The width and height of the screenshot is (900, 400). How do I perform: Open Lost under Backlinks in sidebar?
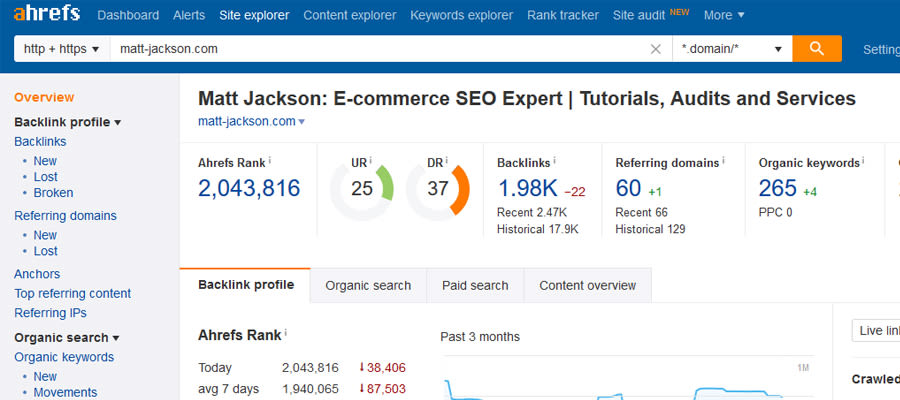[45, 177]
